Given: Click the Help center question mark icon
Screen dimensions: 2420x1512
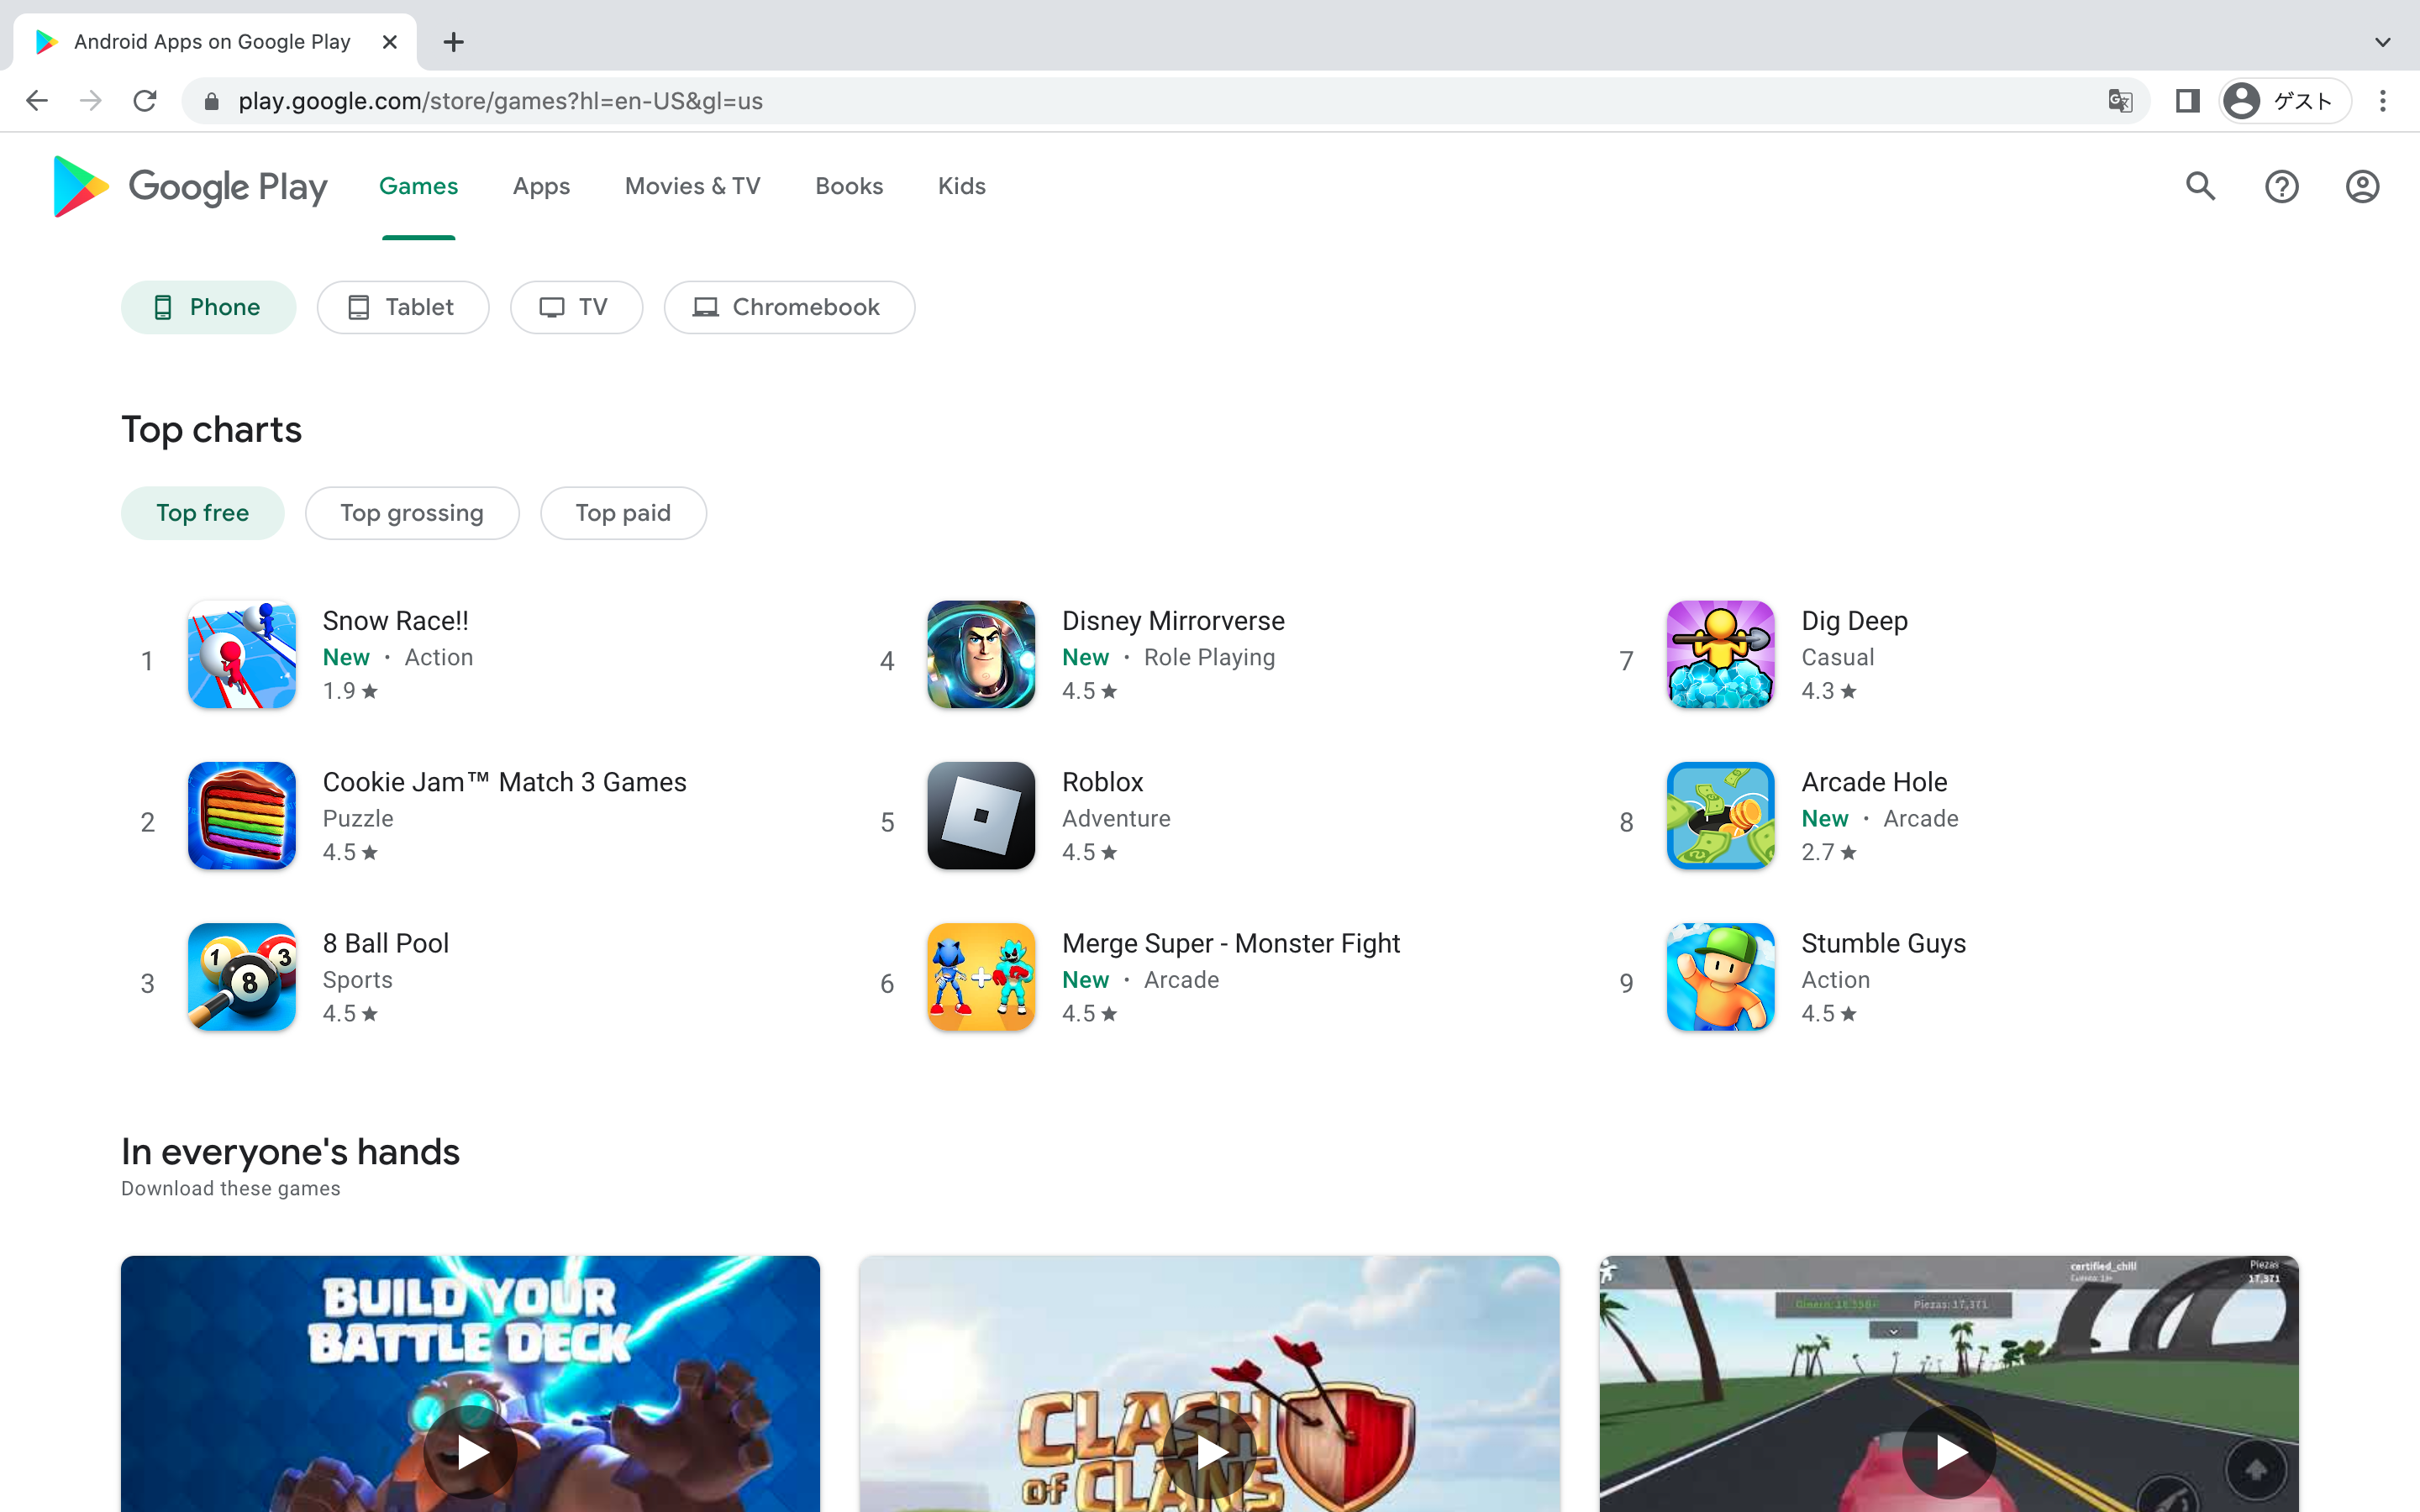Looking at the screenshot, I should click(x=2281, y=187).
